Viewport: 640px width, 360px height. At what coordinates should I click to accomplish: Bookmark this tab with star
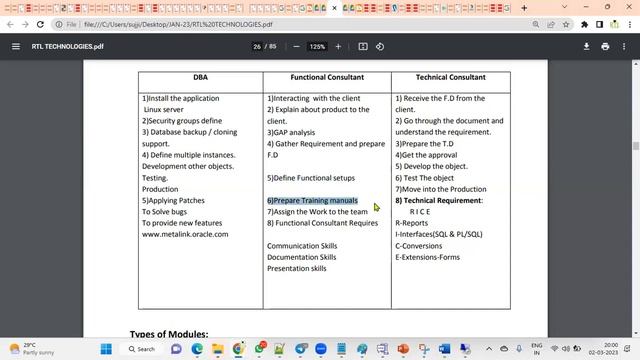566,24
